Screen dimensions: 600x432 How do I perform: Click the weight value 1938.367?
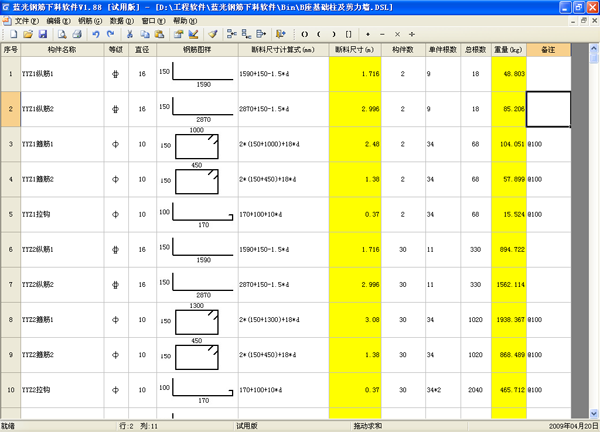[x=510, y=320]
